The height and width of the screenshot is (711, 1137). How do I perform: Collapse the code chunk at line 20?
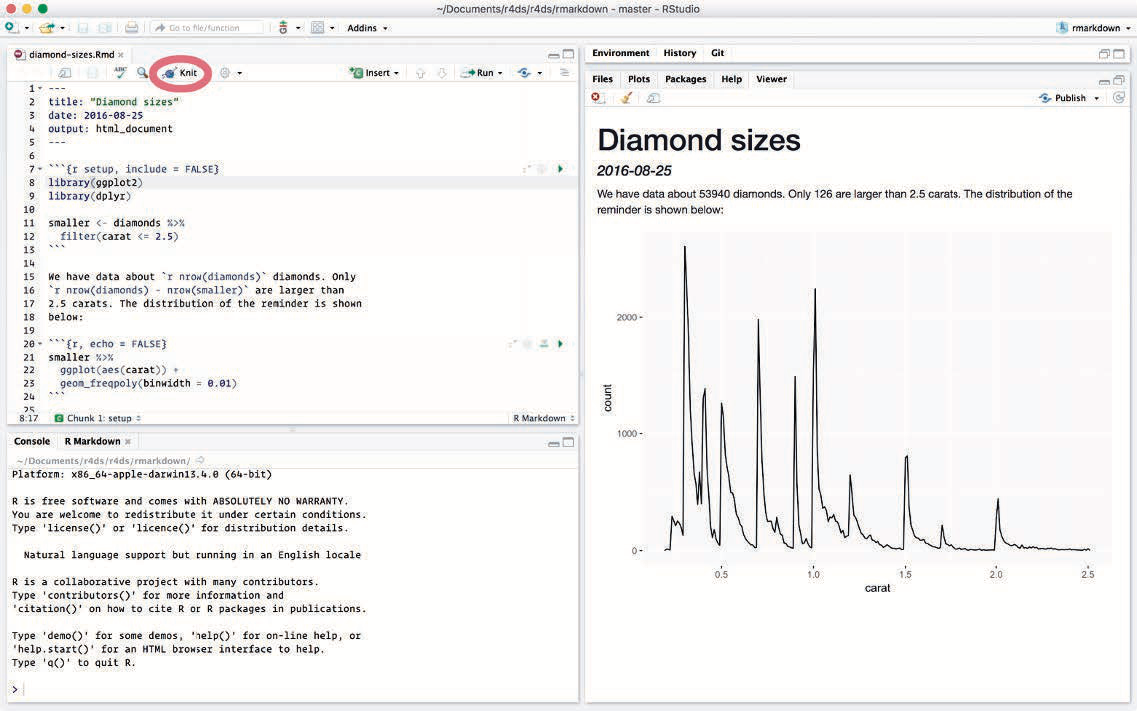coord(39,344)
